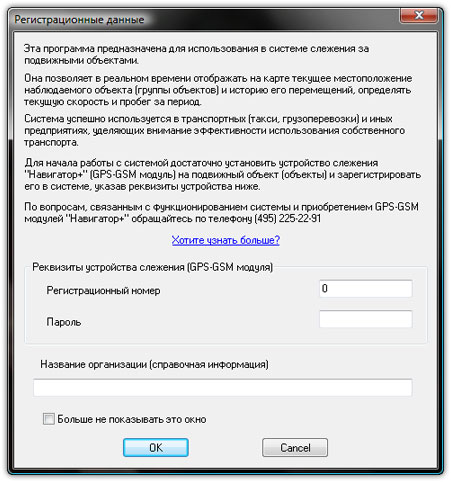
Task: Click the paragraph starting 'Для начала работы'
Action: 222,174
